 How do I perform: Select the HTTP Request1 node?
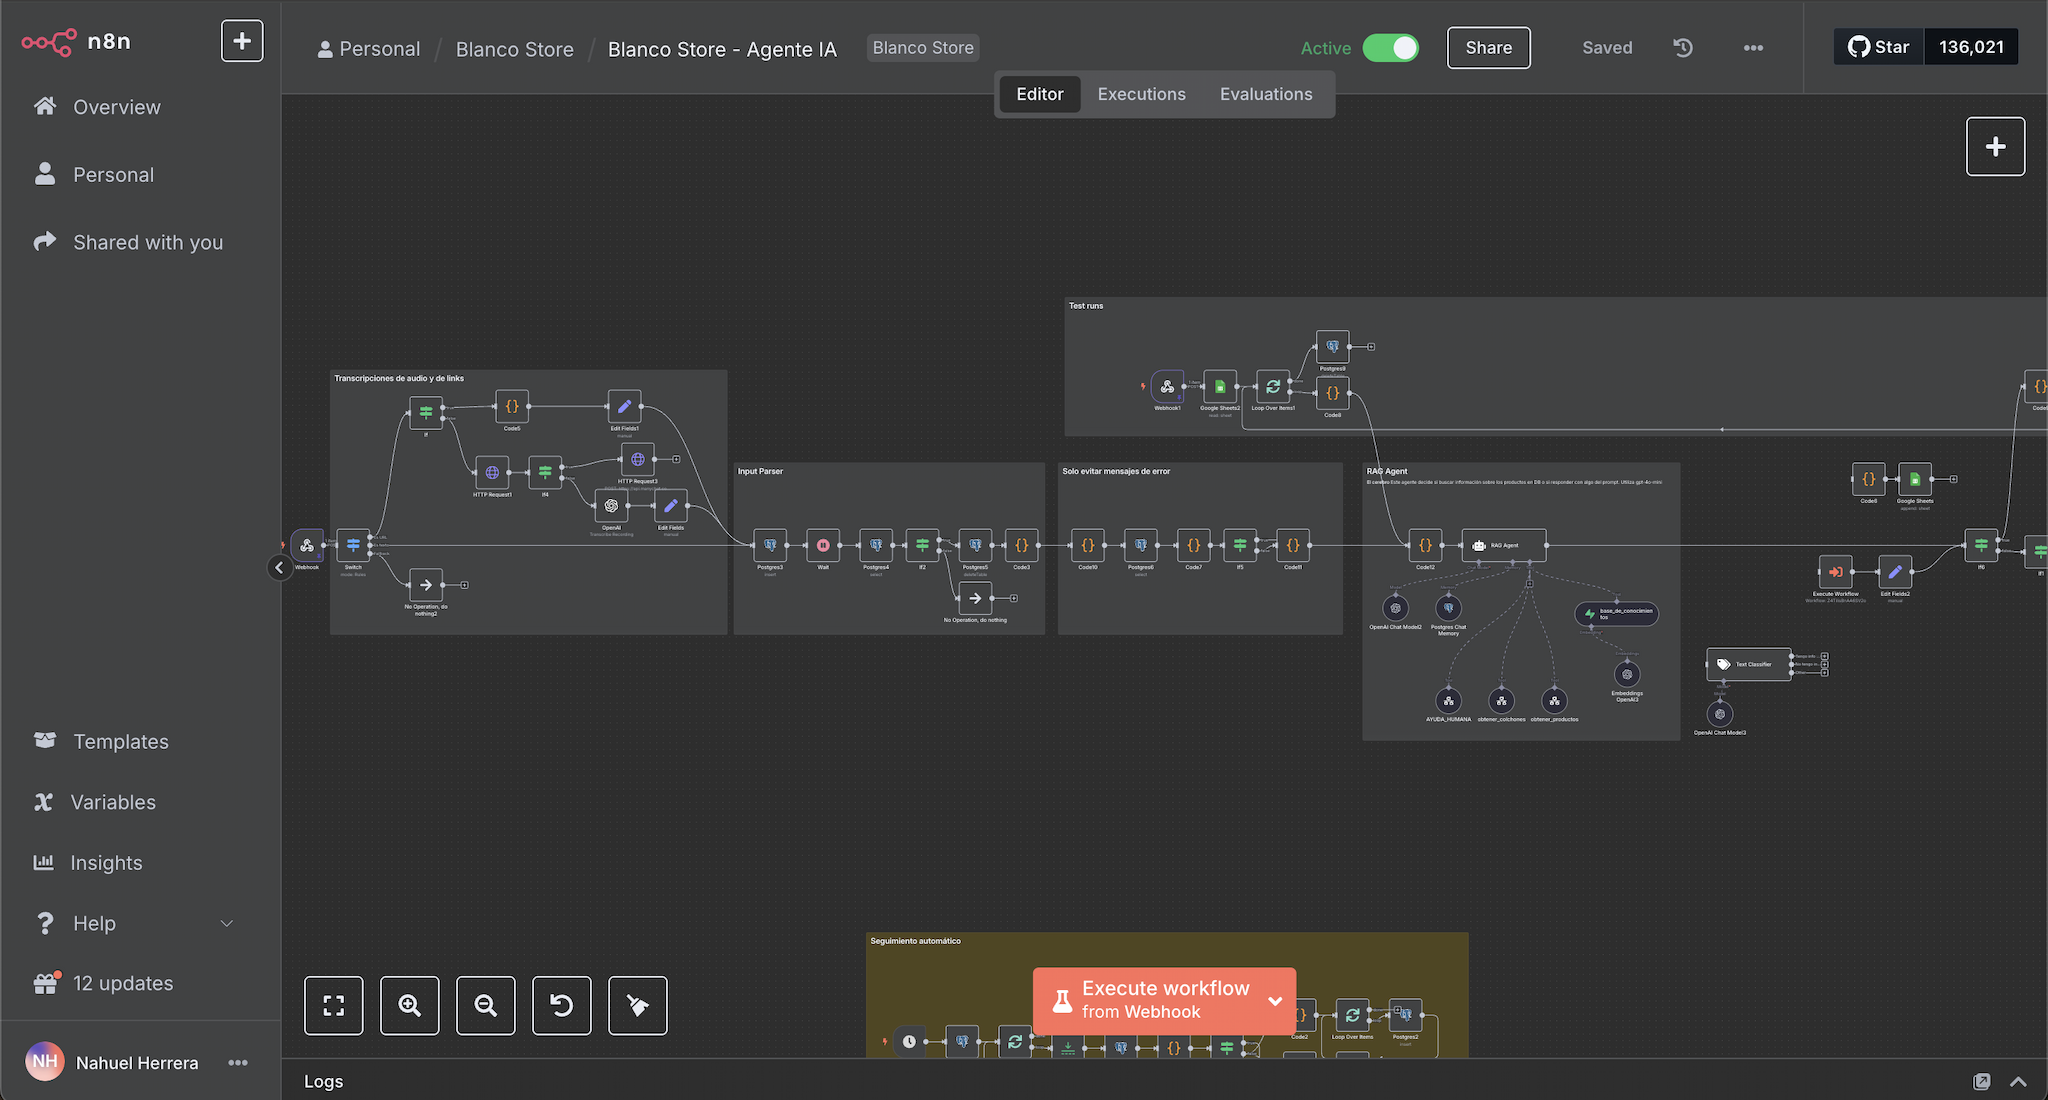[x=492, y=472]
